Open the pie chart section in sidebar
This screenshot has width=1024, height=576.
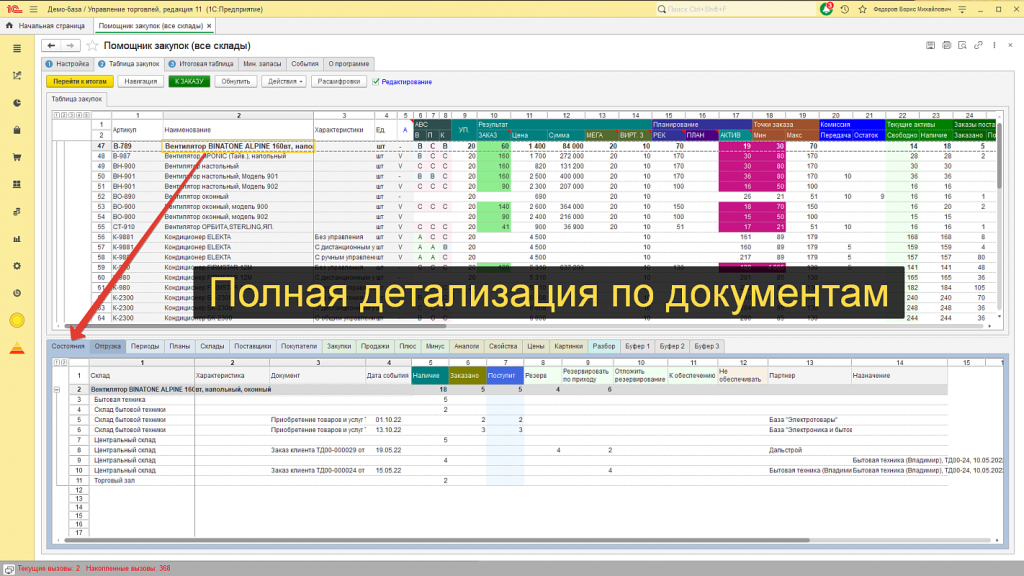(x=17, y=103)
